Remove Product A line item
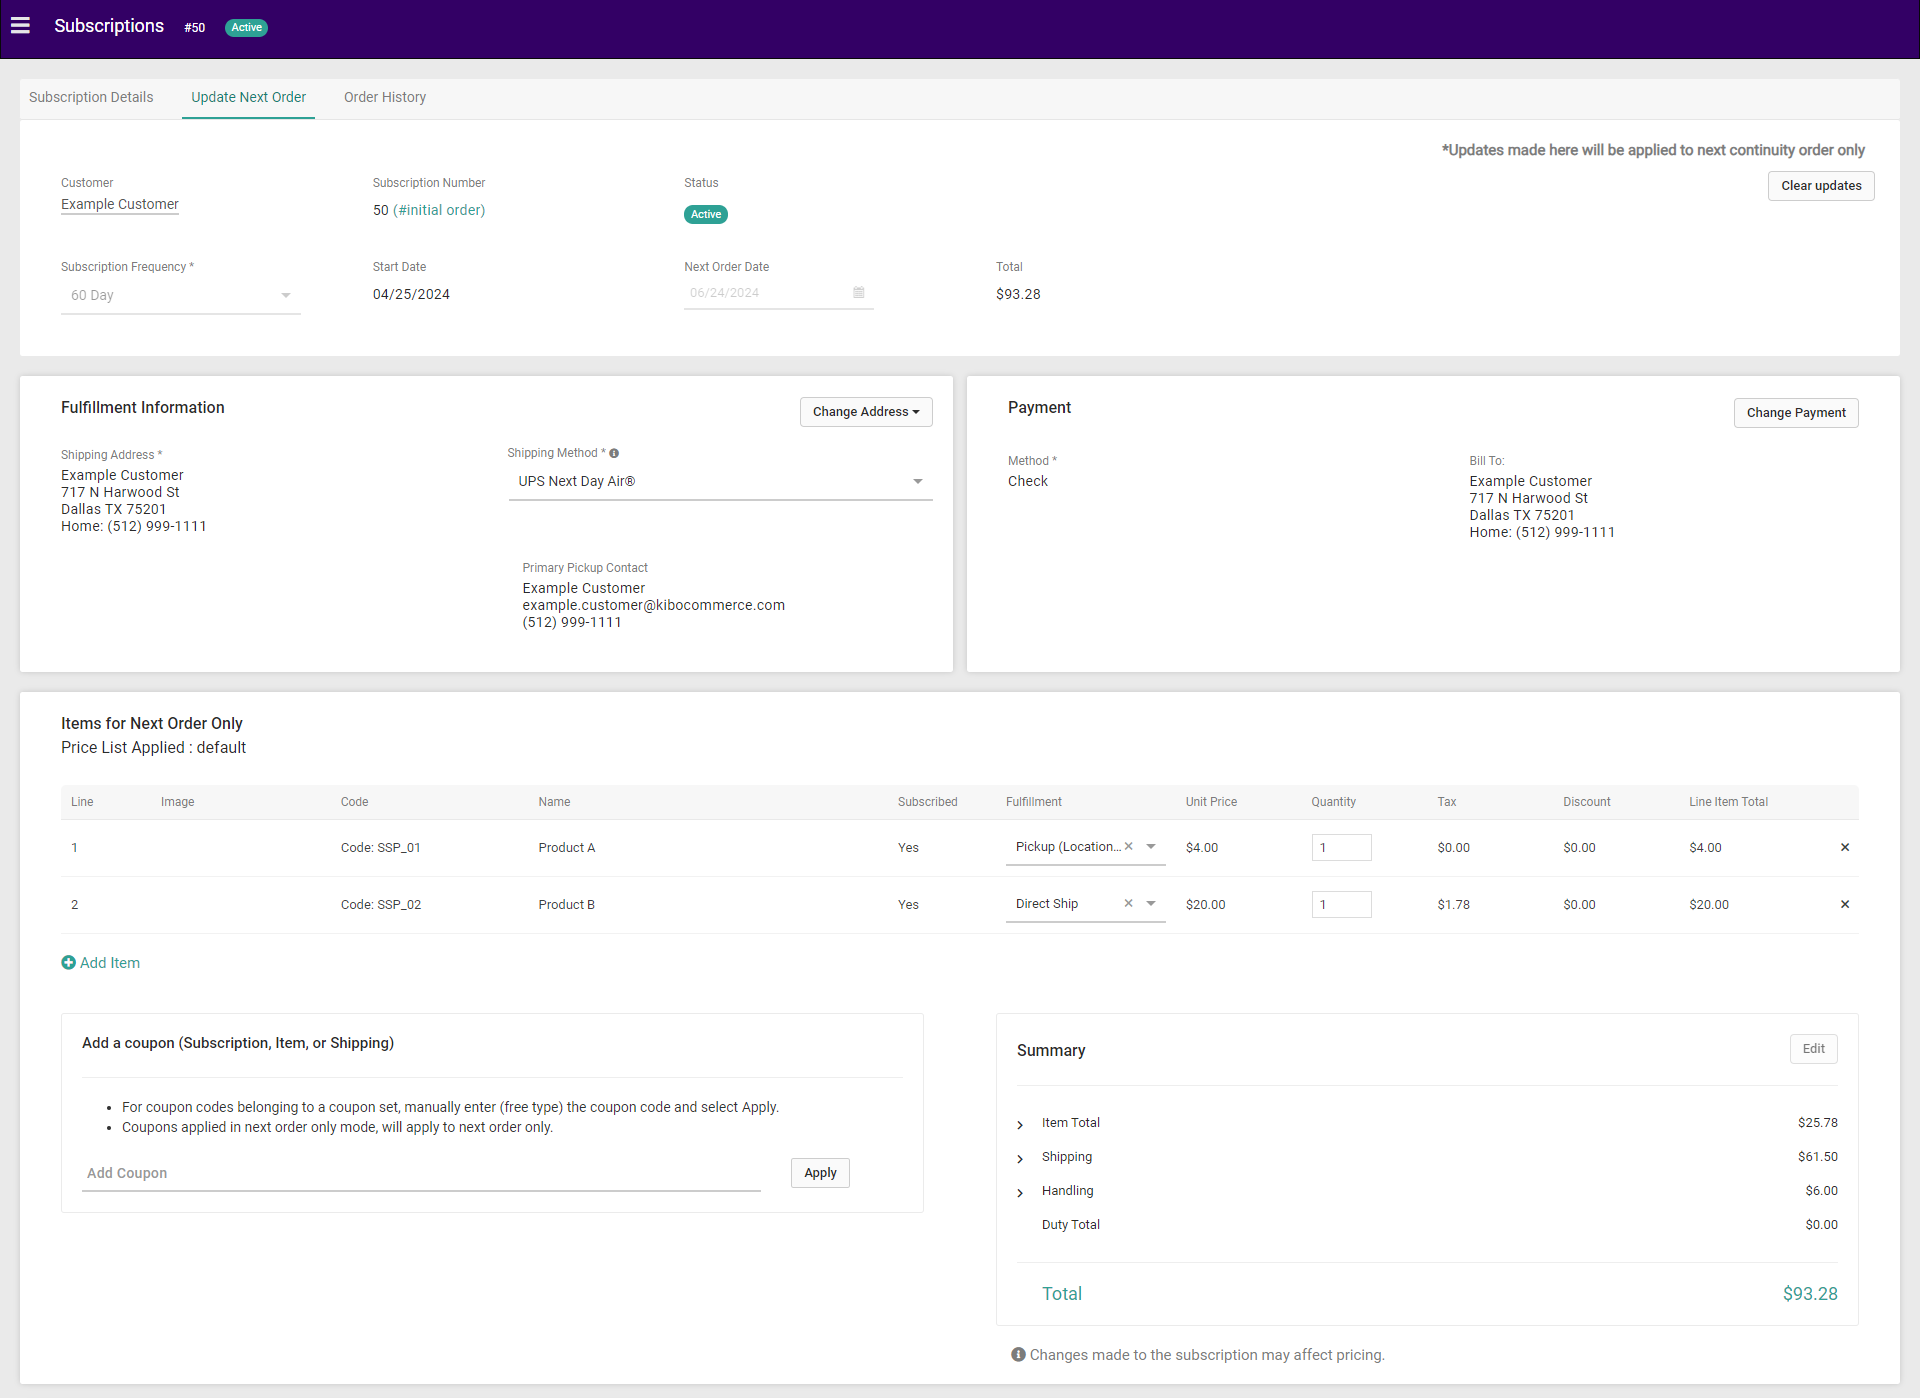The height and width of the screenshot is (1398, 1920). click(x=1845, y=848)
